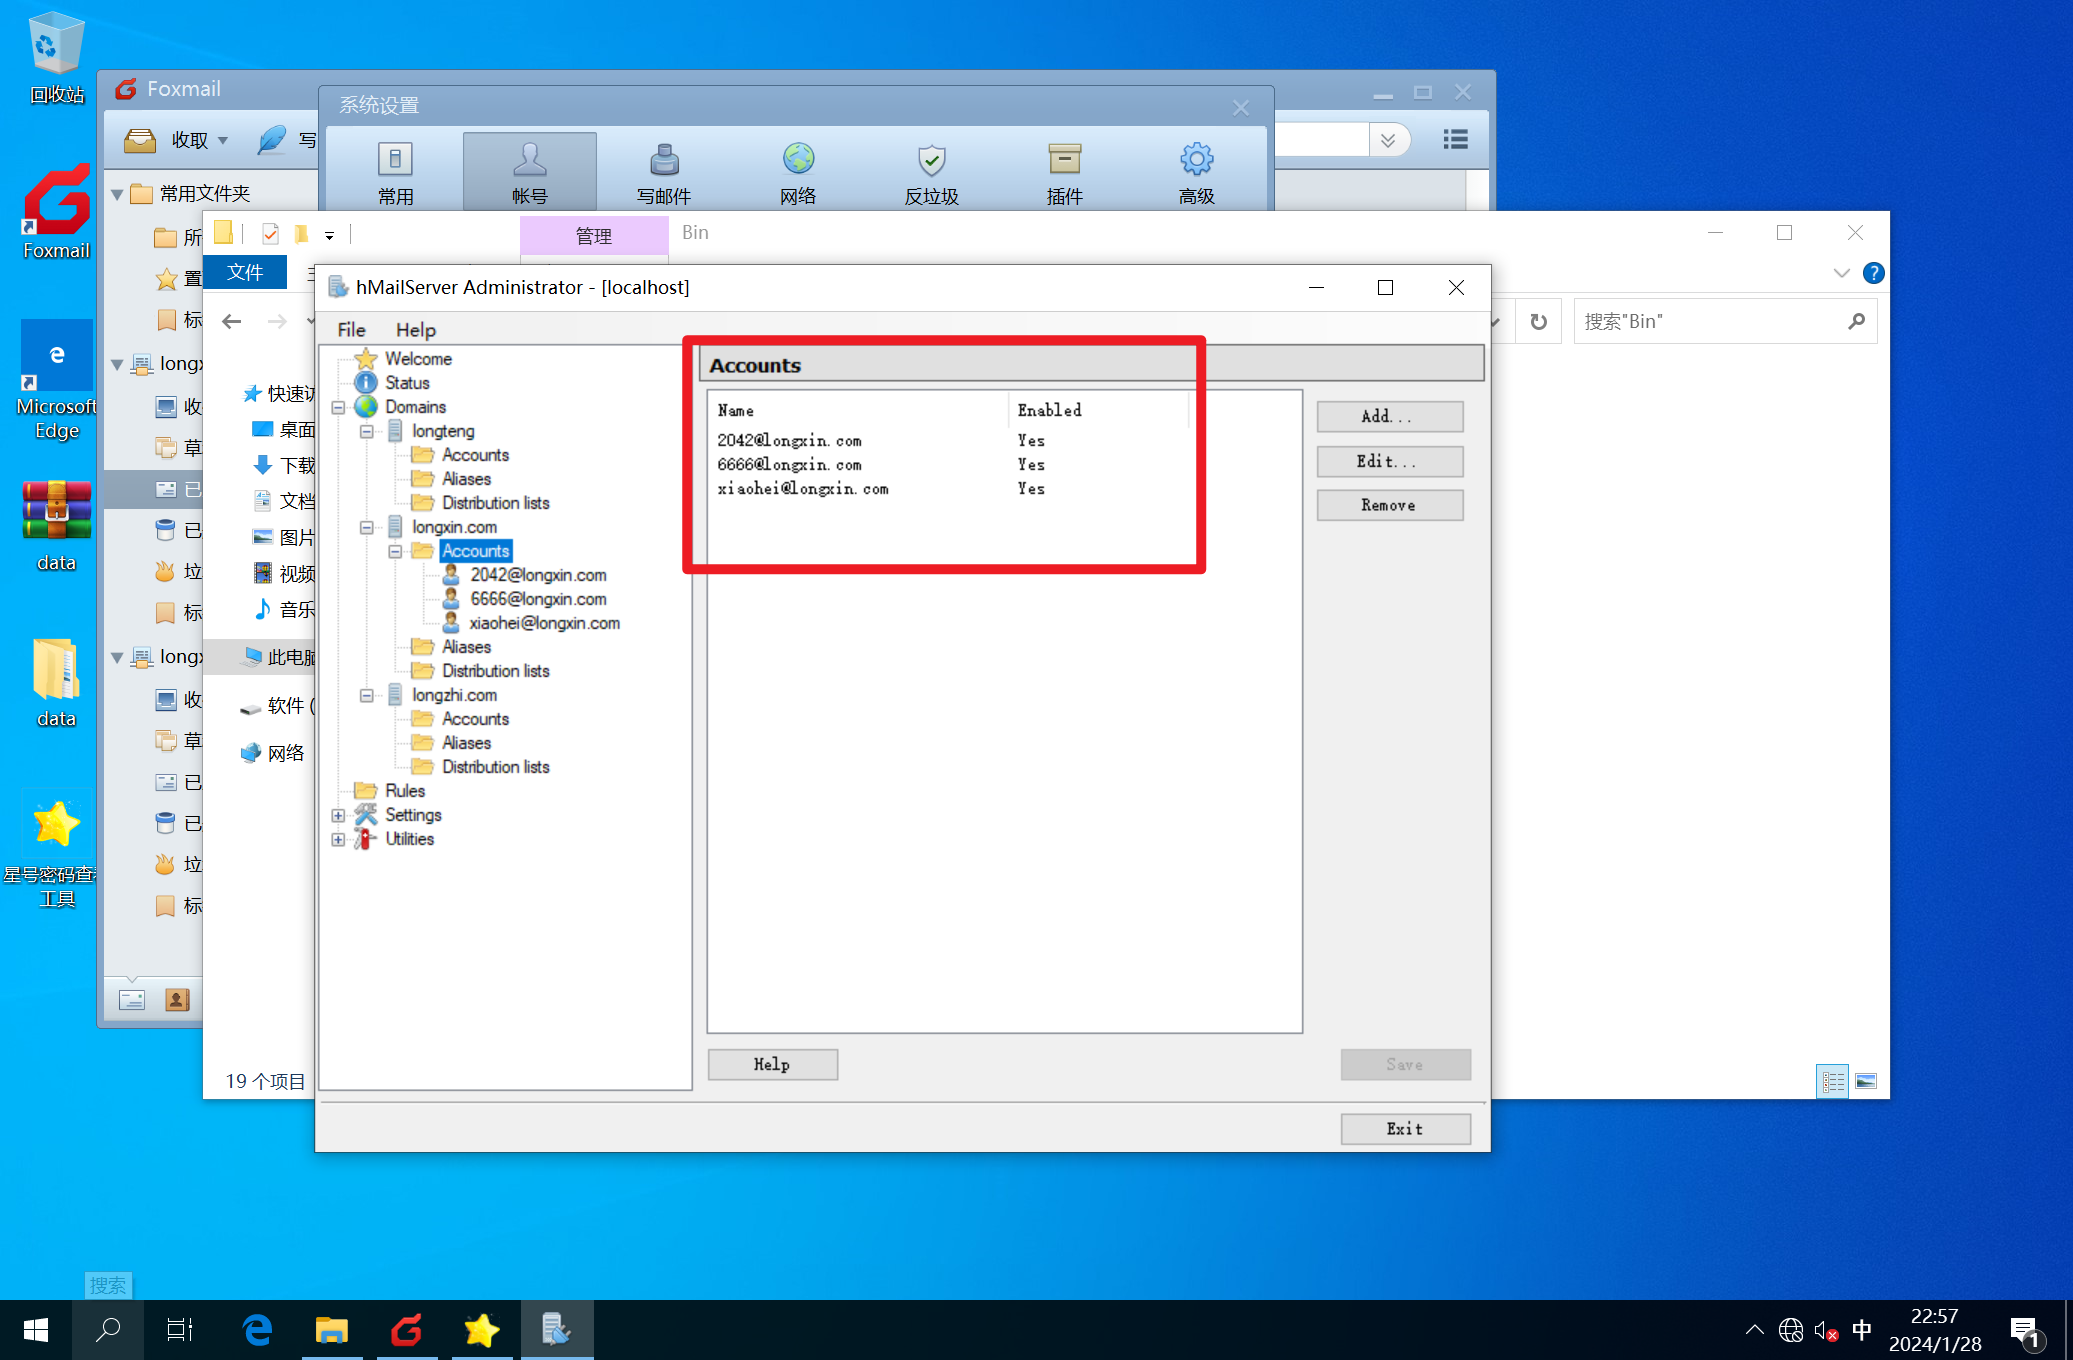This screenshot has height=1360, width=2073.
Task: Click the 搜索"Bin" search field
Action: [1725, 322]
